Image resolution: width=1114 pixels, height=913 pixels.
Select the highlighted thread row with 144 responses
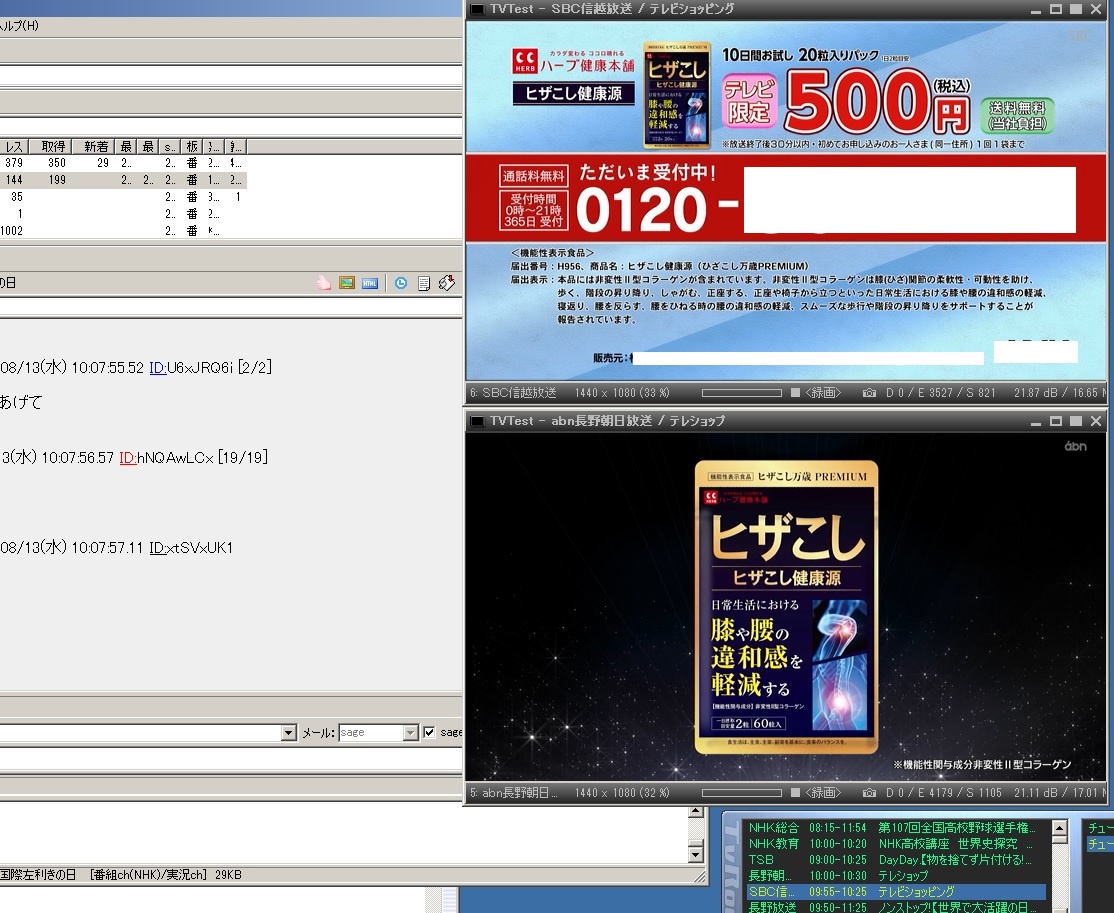point(124,180)
